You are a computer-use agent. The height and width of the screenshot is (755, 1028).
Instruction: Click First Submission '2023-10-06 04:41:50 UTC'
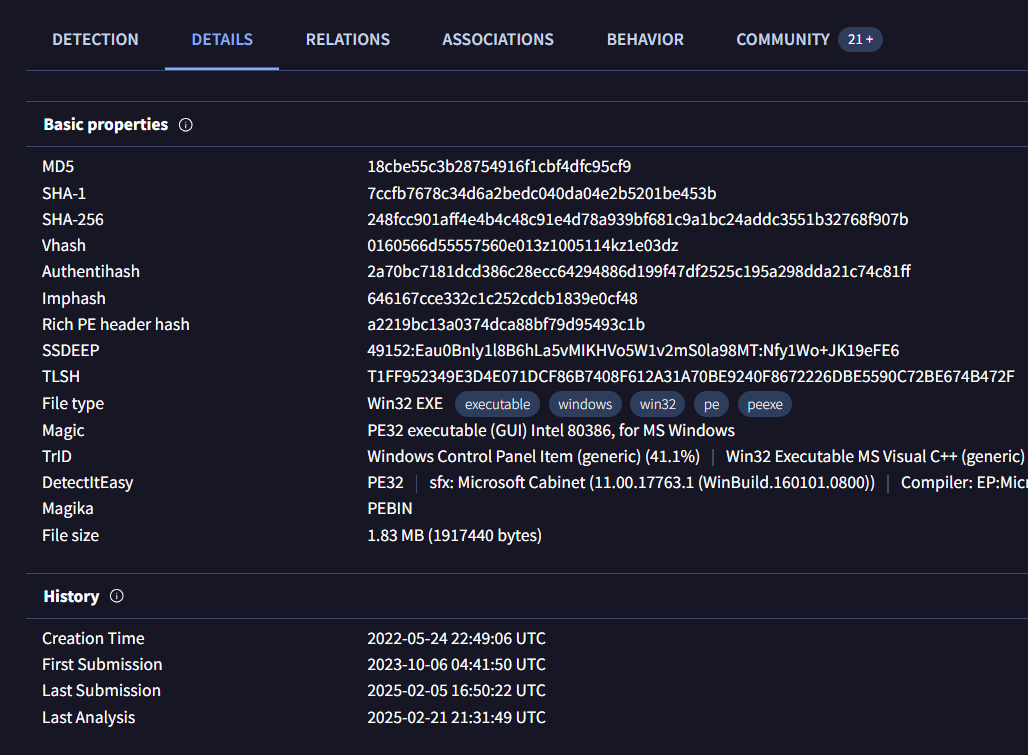click(456, 665)
